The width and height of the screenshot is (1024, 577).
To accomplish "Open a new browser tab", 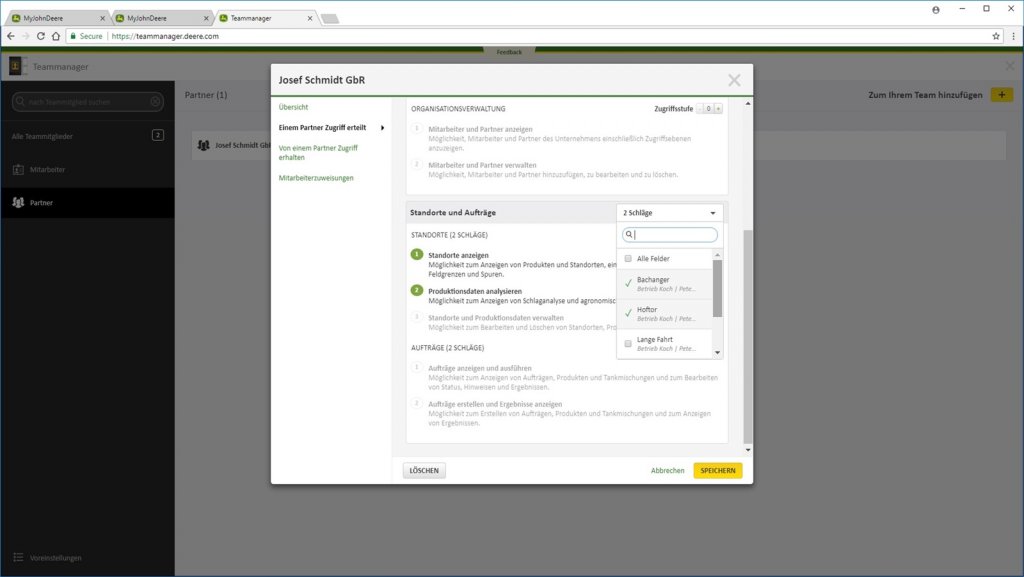I will 330,18.
